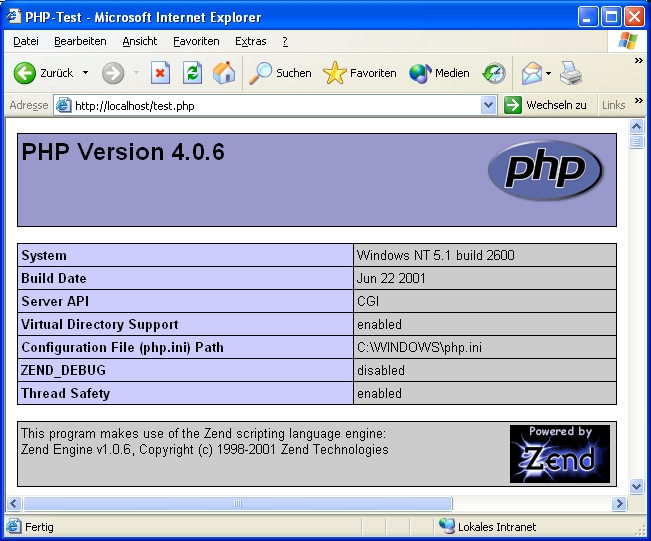
Task: Go to the home page icon
Action: (x=224, y=73)
